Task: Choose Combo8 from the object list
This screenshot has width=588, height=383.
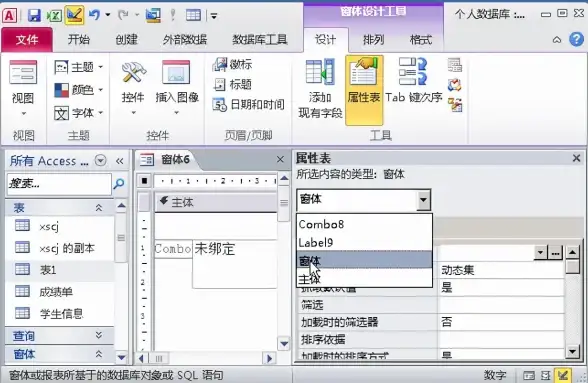Action: pyautogui.click(x=364, y=224)
